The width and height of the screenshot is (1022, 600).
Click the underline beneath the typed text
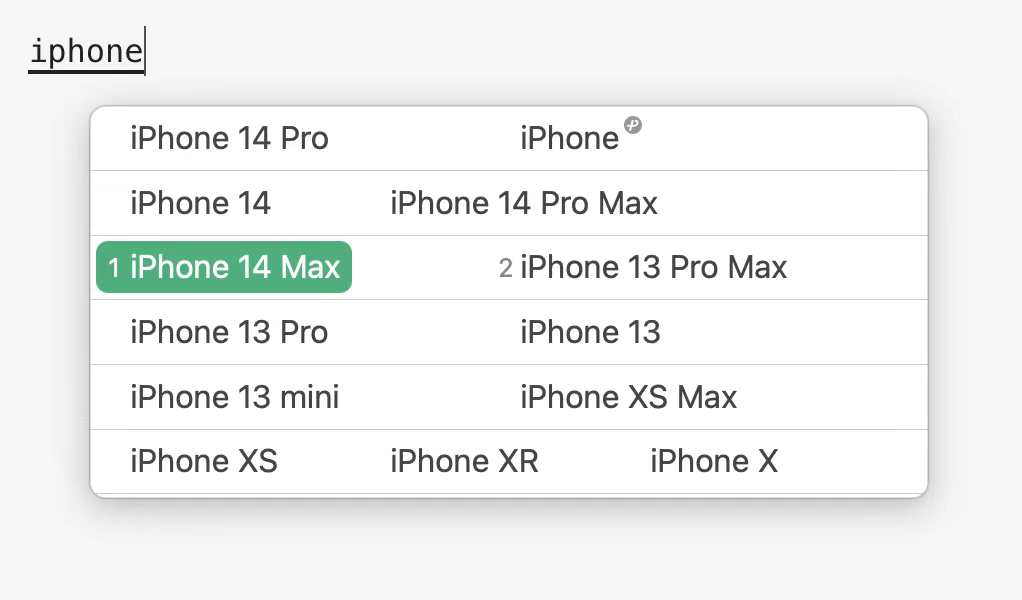[x=85, y=71]
